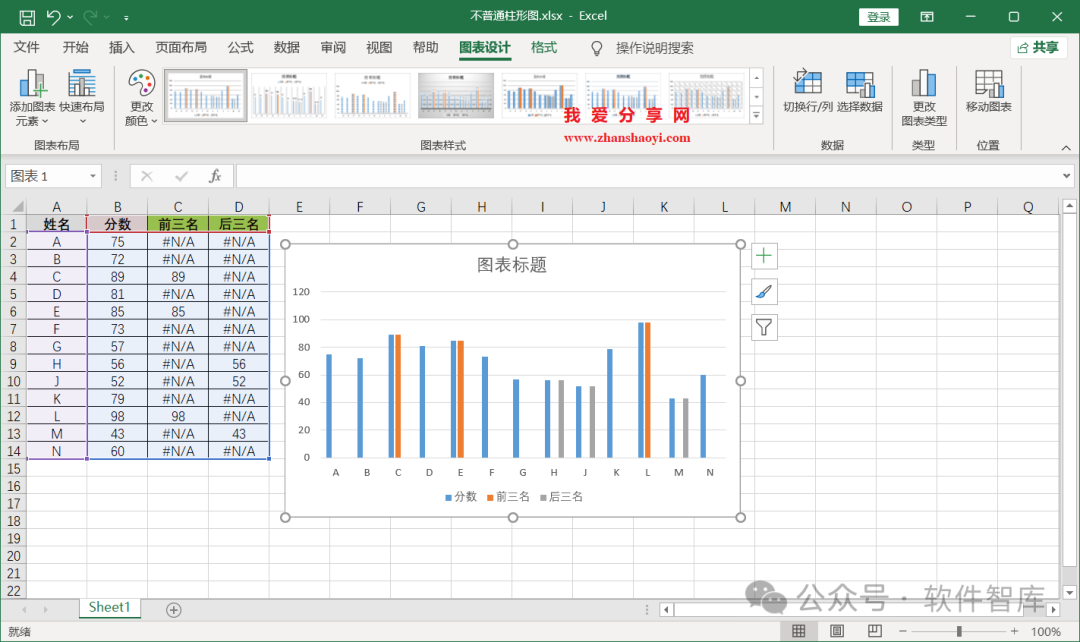Select the chart title 图表标题
This screenshot has width=1080, height=642.
pos(512,265)
